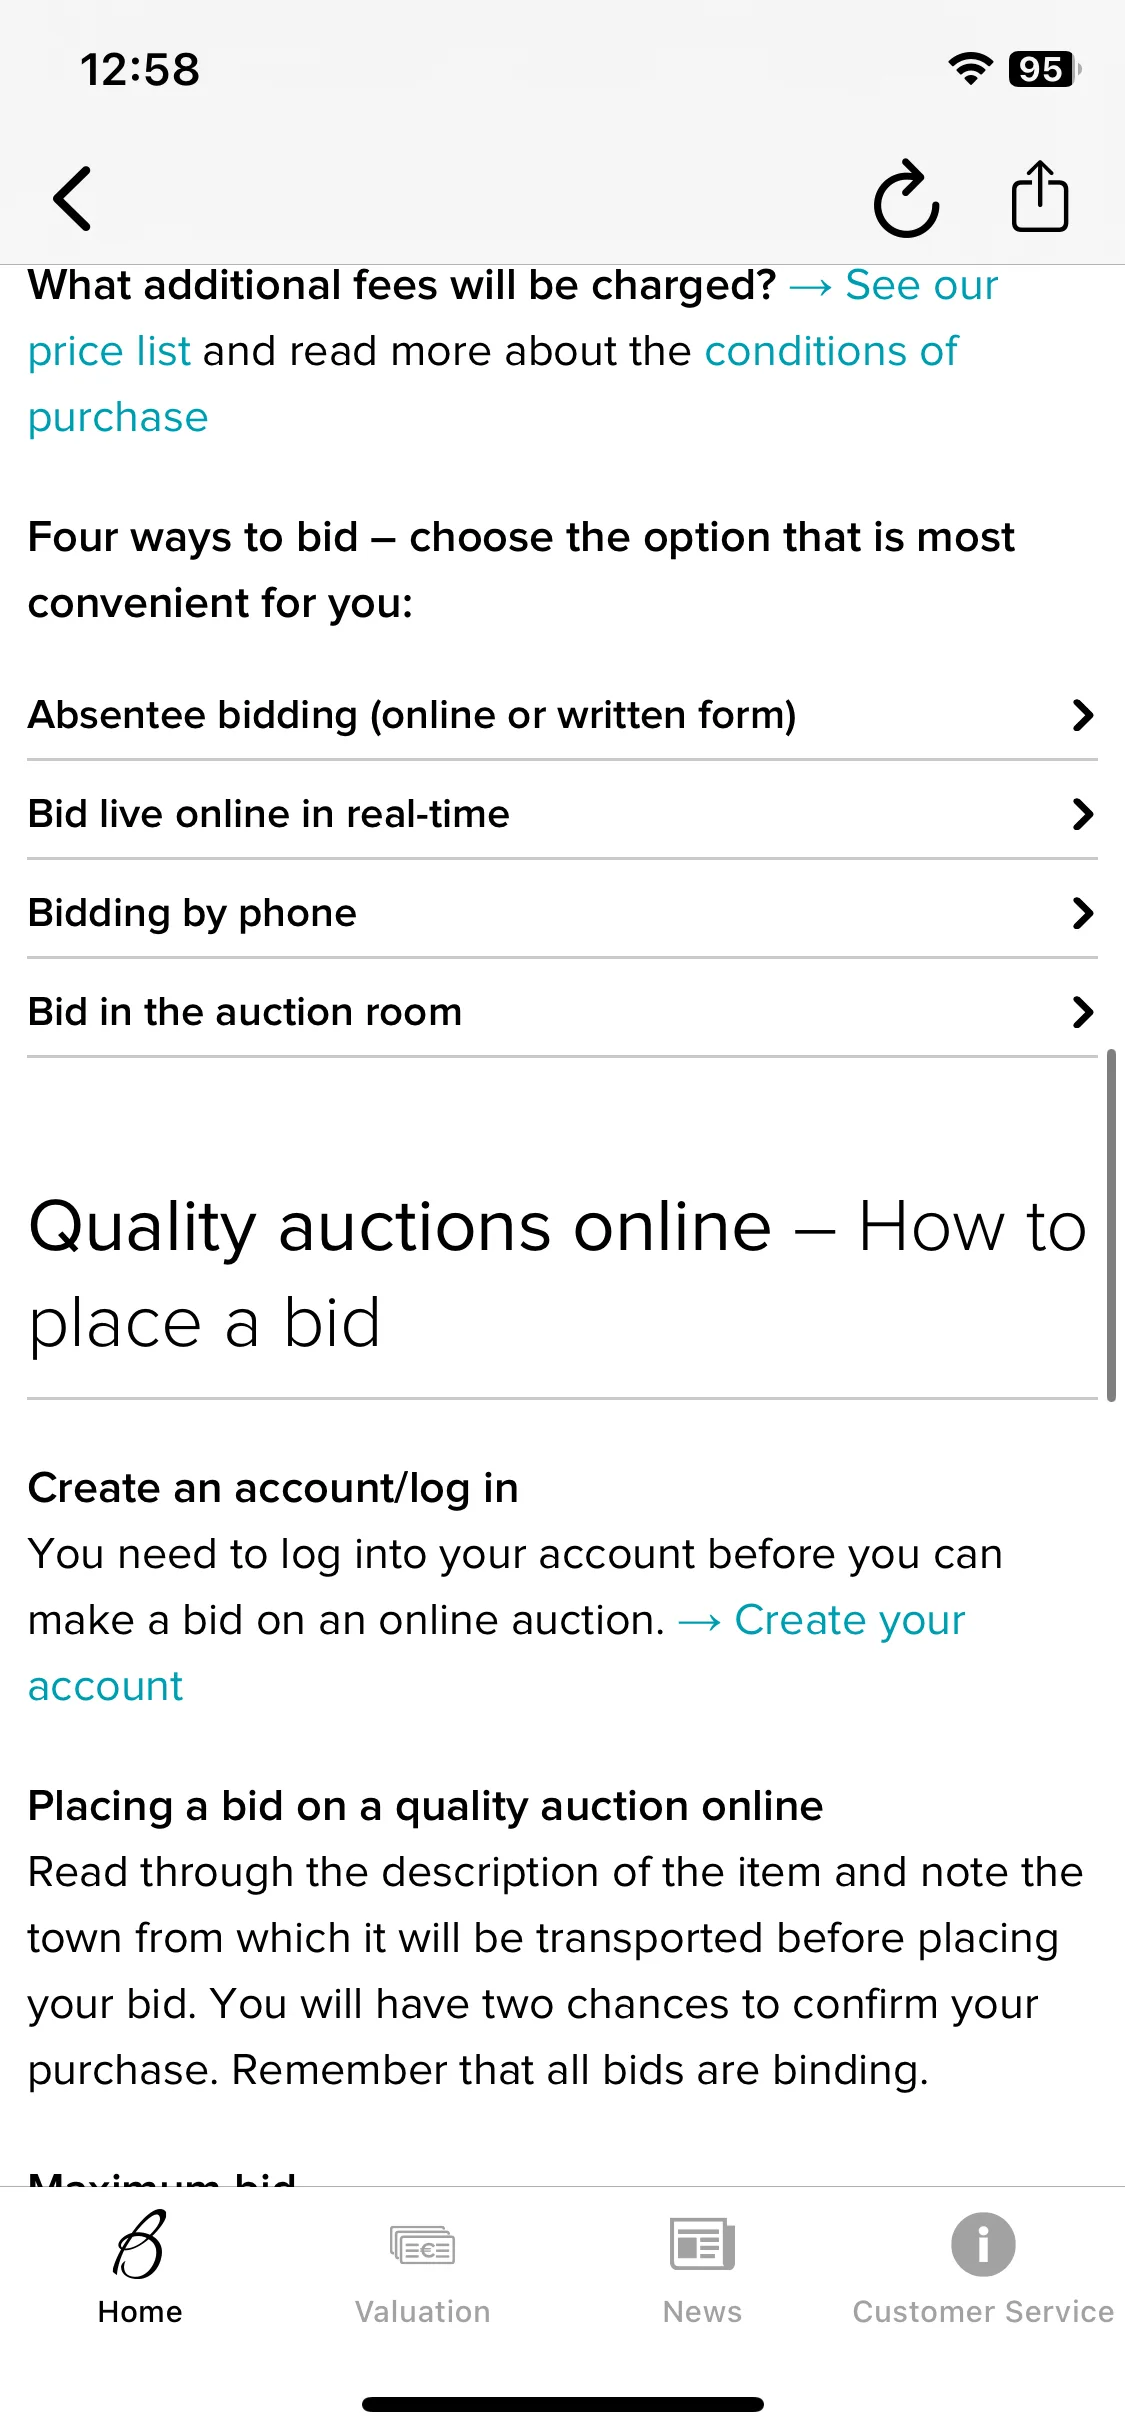Switch to the Valuation tab label
1125x2436 pixels.
point(422,2312)
